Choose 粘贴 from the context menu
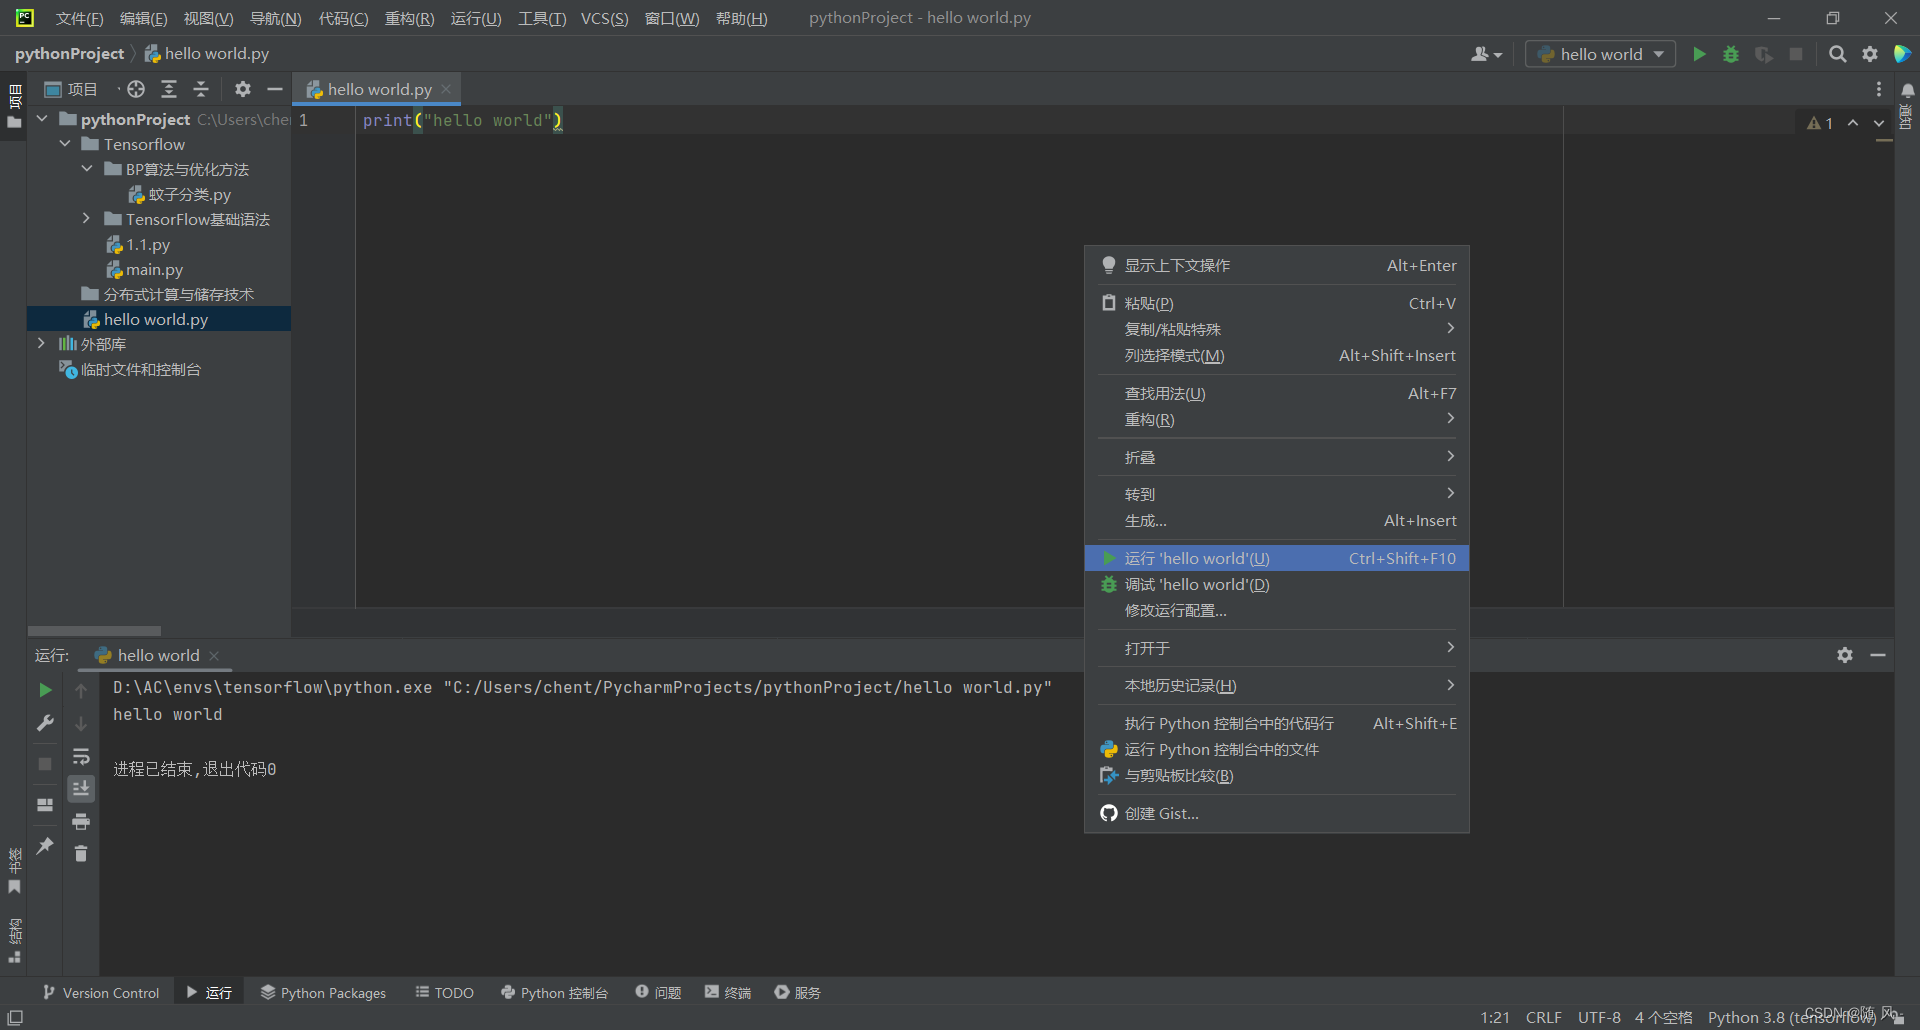Viewport: 1920px width, 1030px height. tap(1277, 303)
